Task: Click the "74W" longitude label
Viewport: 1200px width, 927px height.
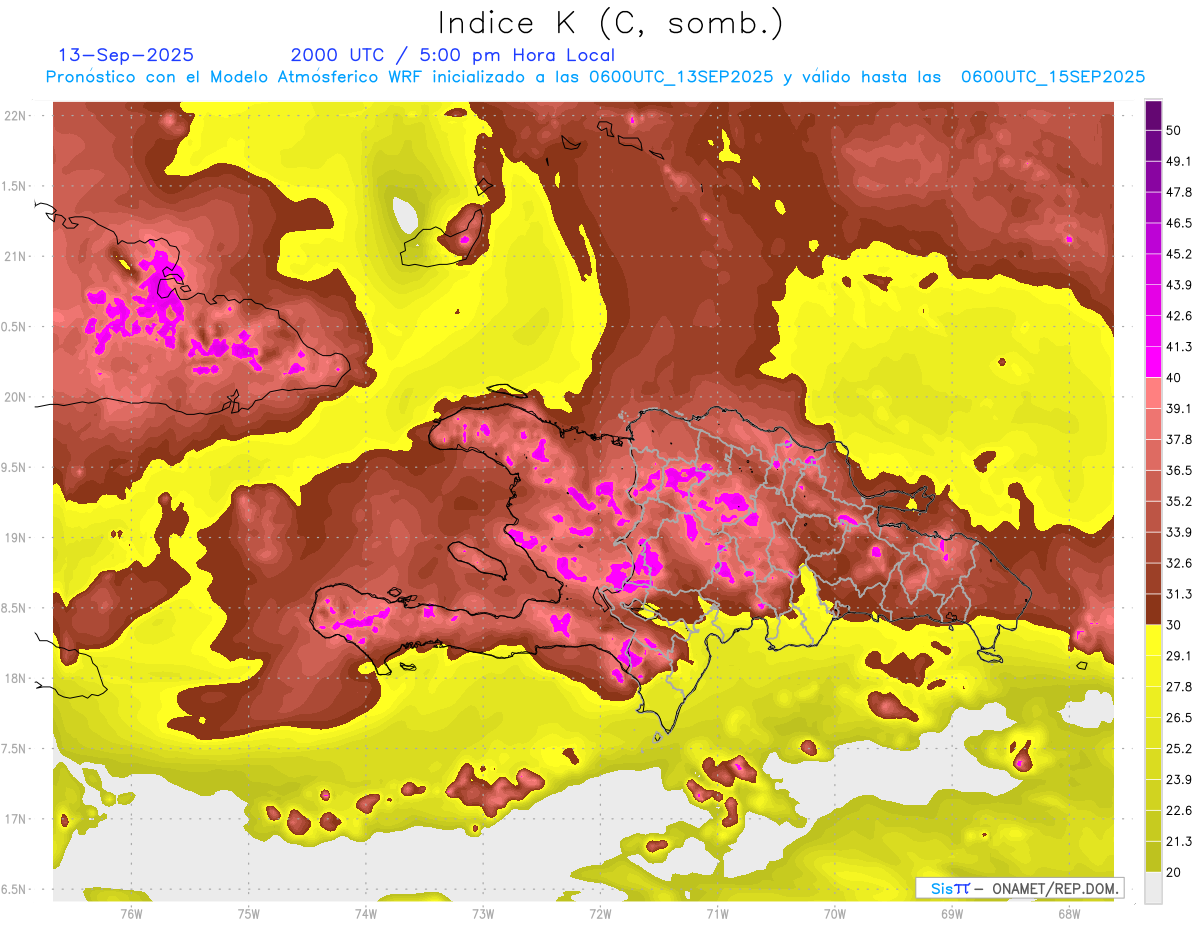Action: pos(366,913)
